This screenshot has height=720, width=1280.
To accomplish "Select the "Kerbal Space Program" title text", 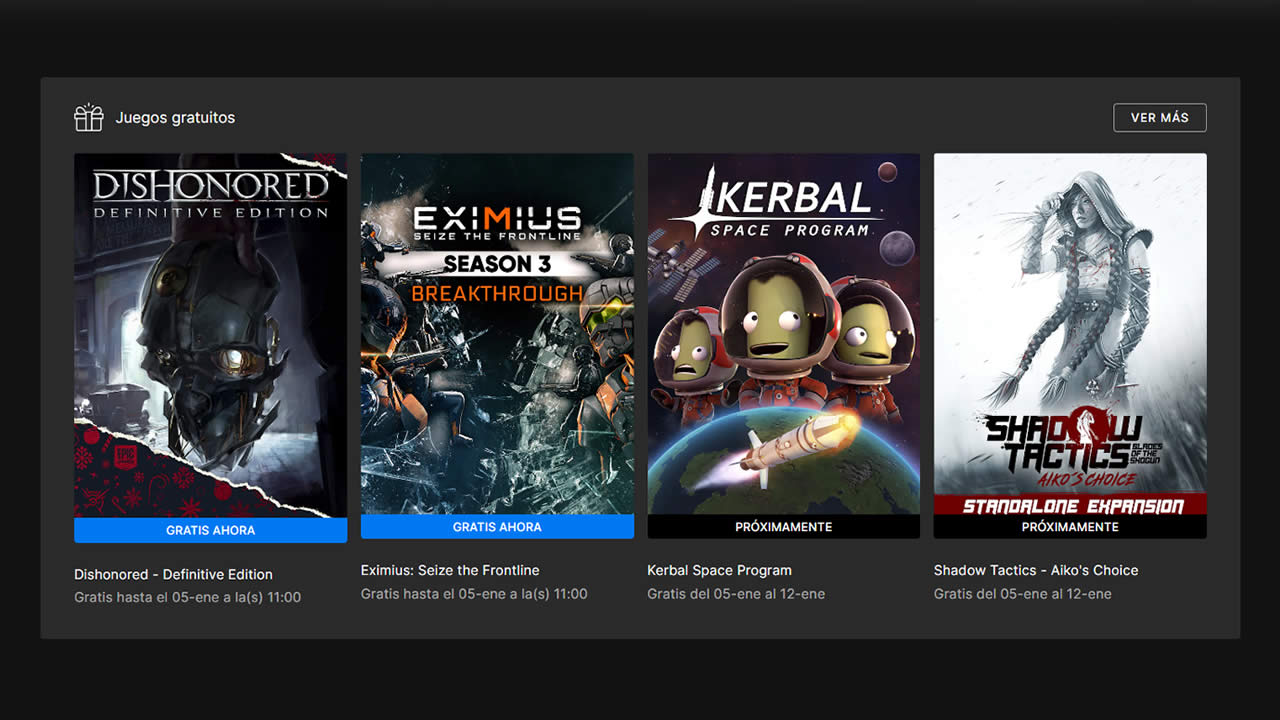I will click(719, 570).
